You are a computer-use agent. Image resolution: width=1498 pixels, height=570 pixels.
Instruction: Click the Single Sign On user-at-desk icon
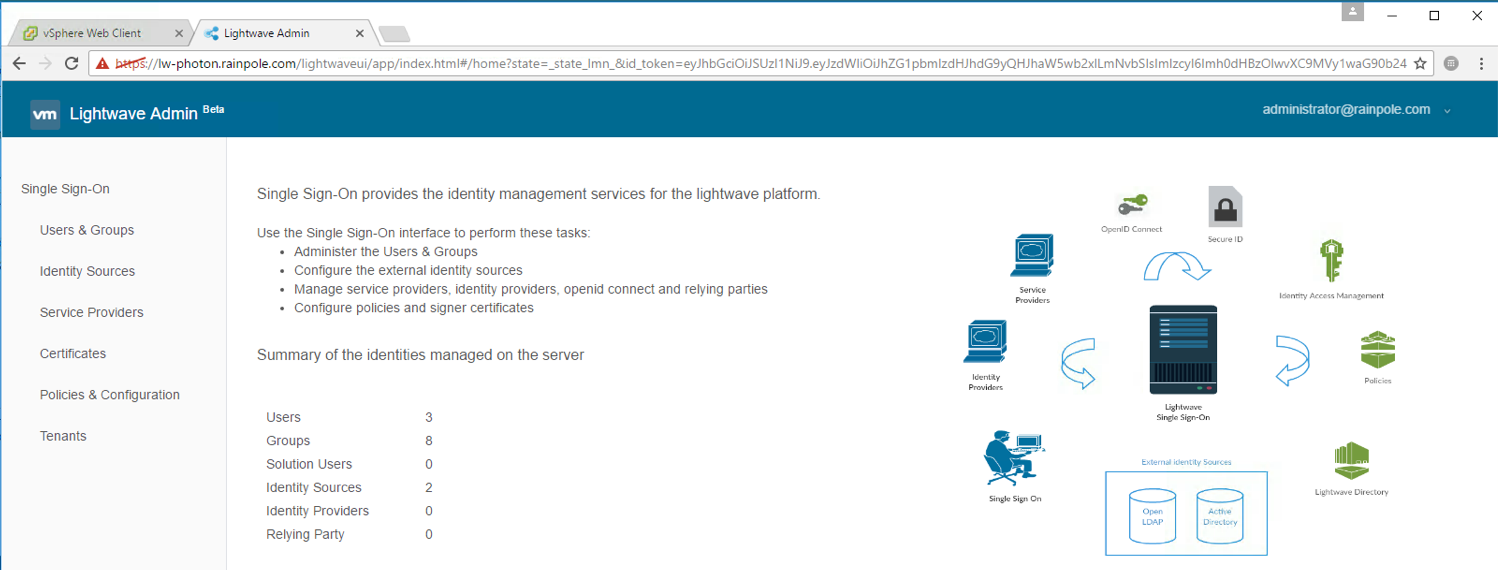click(1014, 458)
